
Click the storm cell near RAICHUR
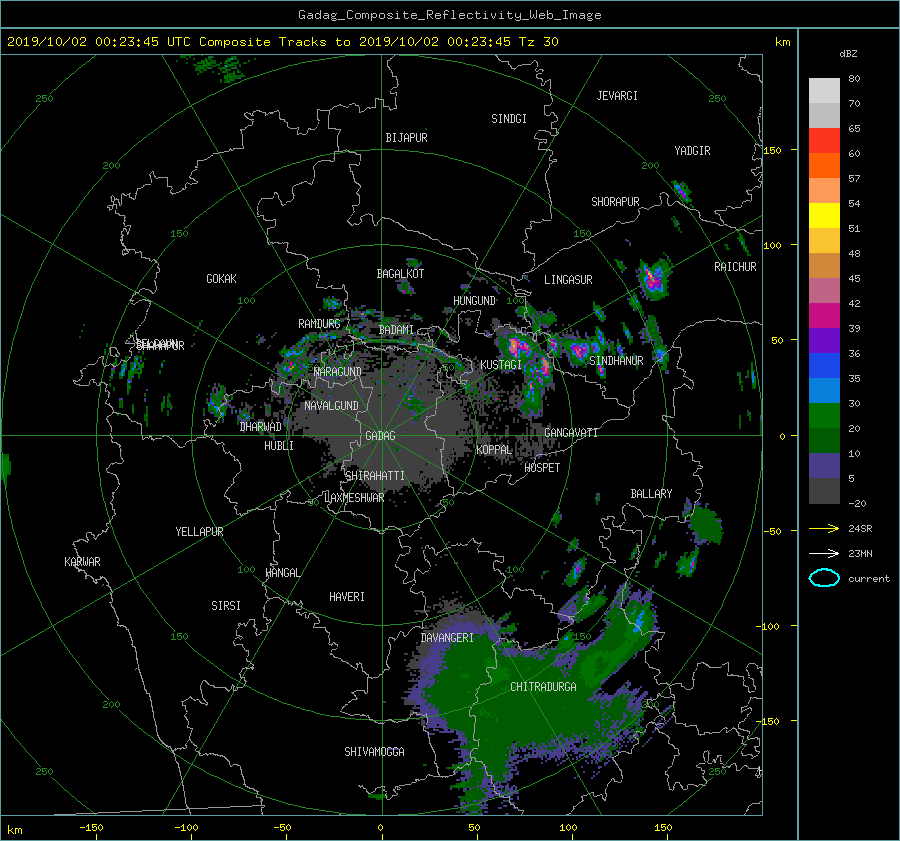(653, 279)
